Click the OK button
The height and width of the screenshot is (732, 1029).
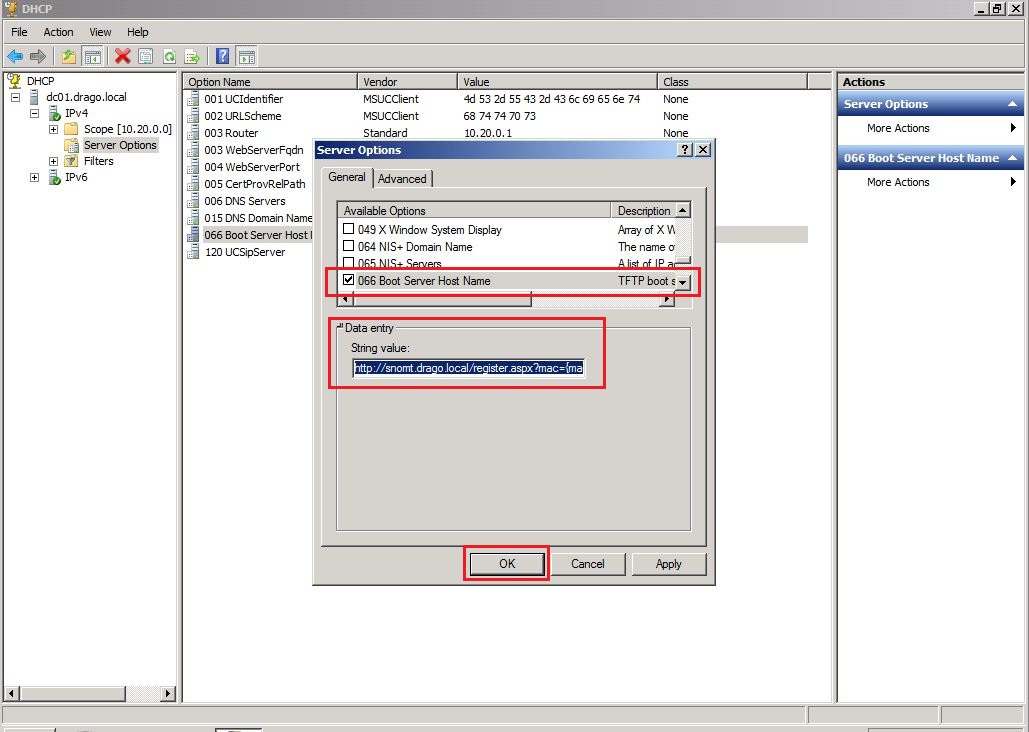coord(506,563)
